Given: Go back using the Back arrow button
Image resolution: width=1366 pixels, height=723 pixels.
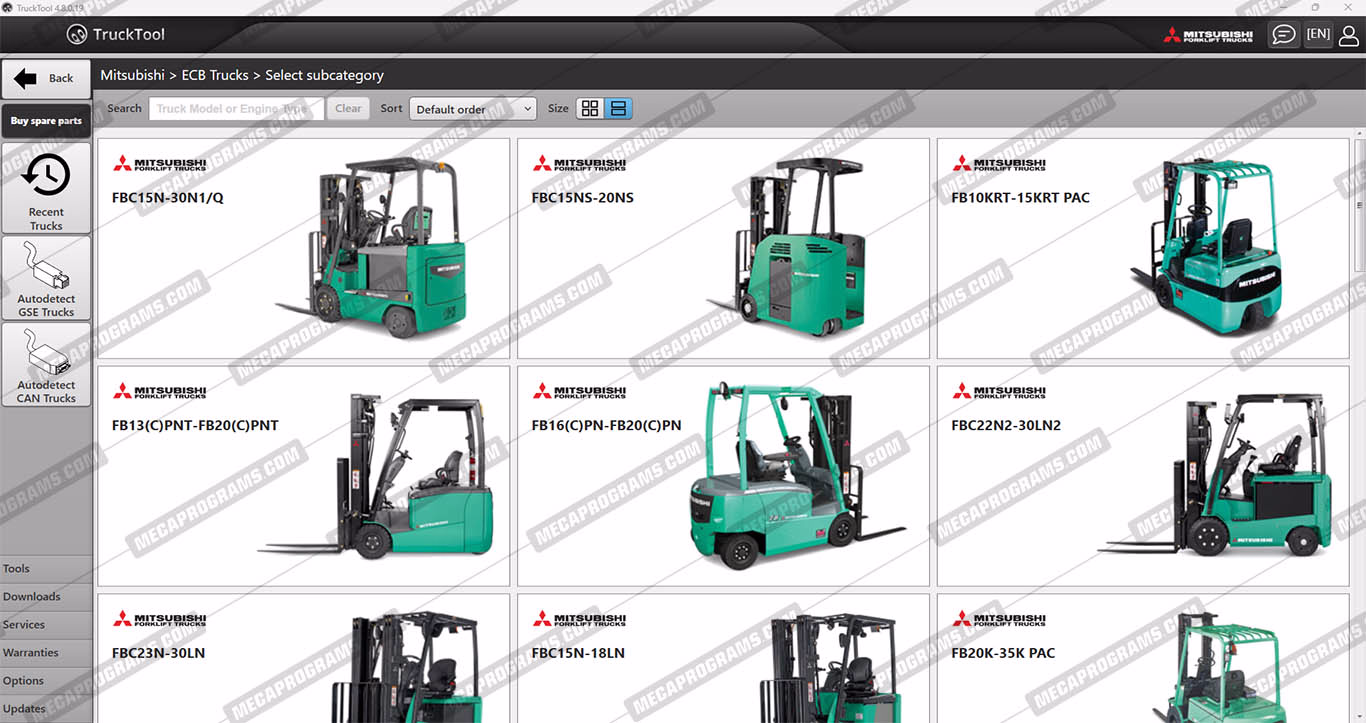Looking at the screenshot, I should pos(46,78).
